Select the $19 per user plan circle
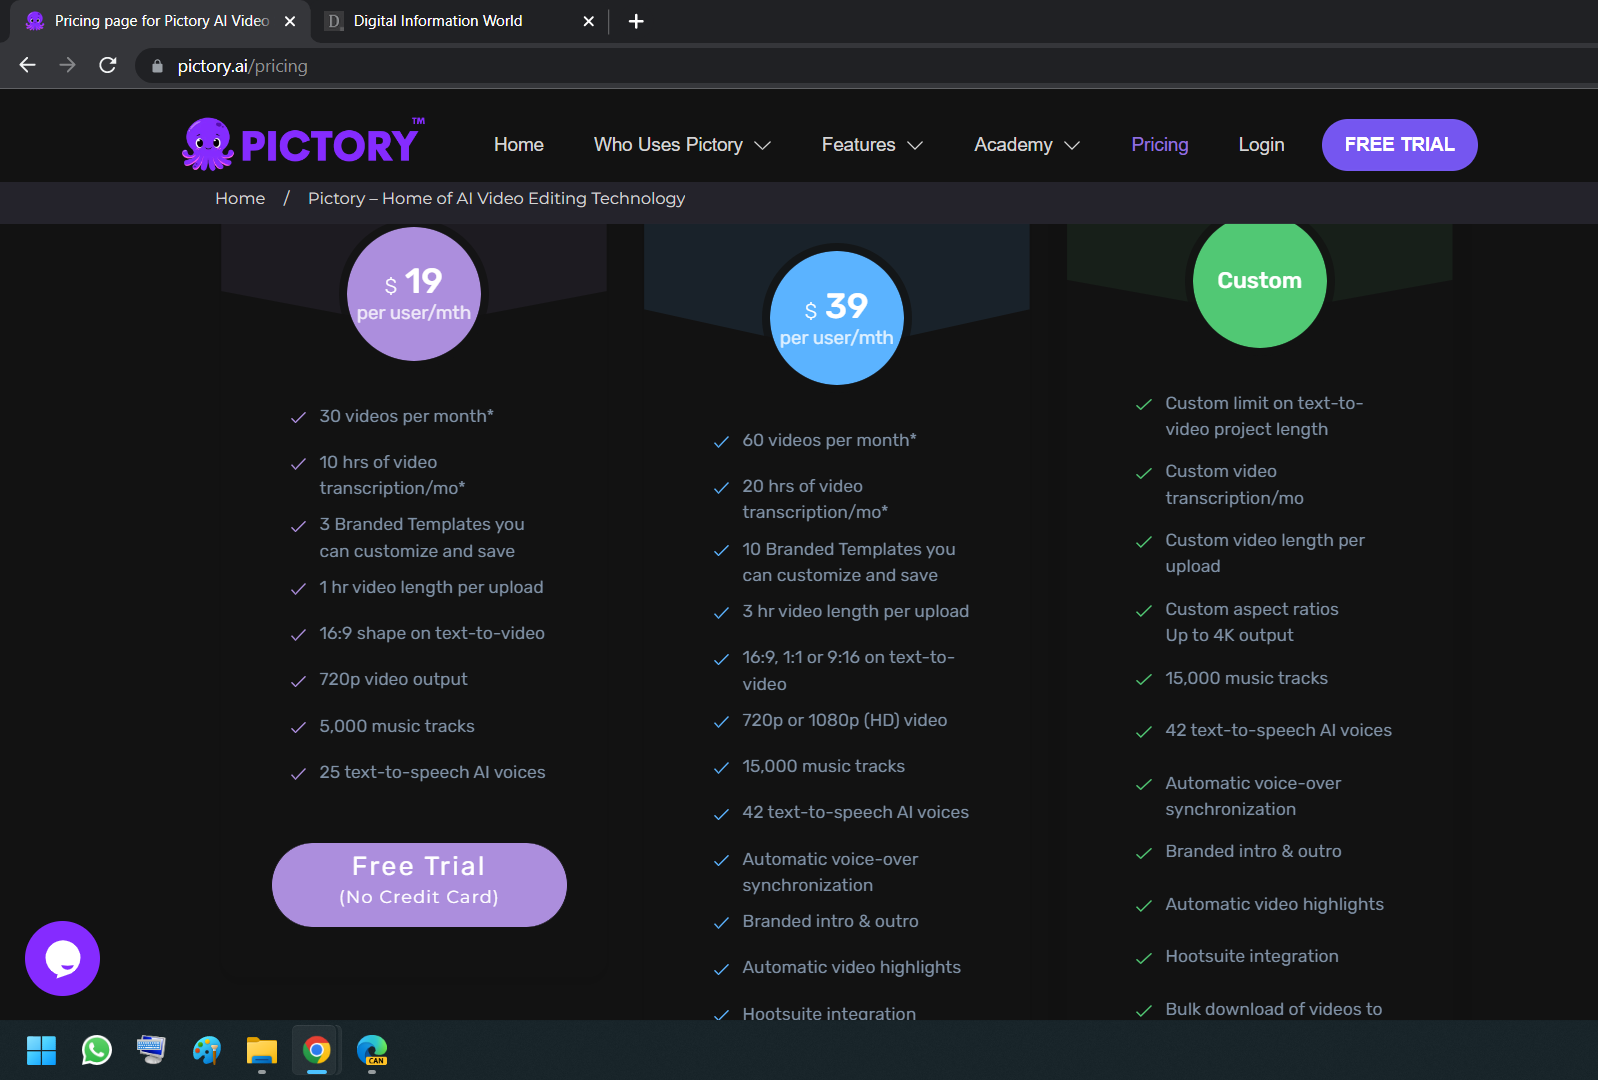Viewport: 1598px width, 1080px height. click(x=414, y=294)
